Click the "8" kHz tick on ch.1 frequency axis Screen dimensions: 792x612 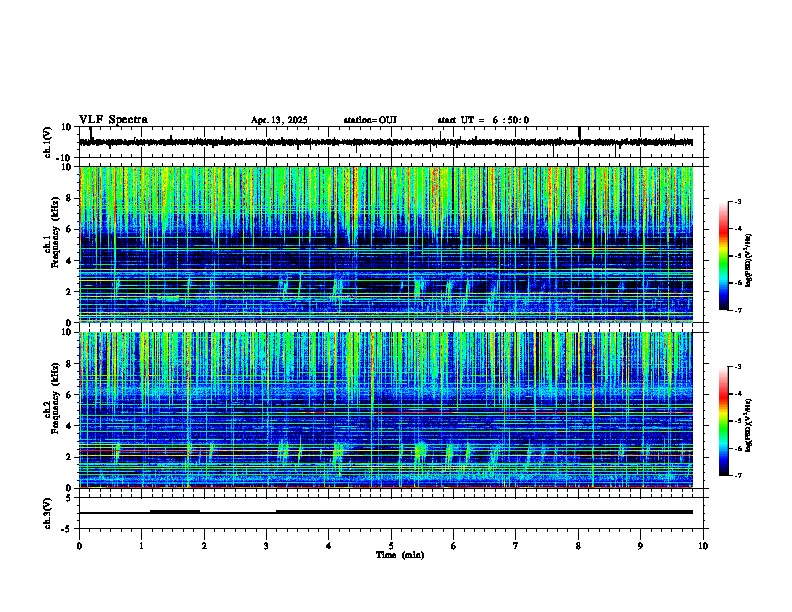coord(70,198)
